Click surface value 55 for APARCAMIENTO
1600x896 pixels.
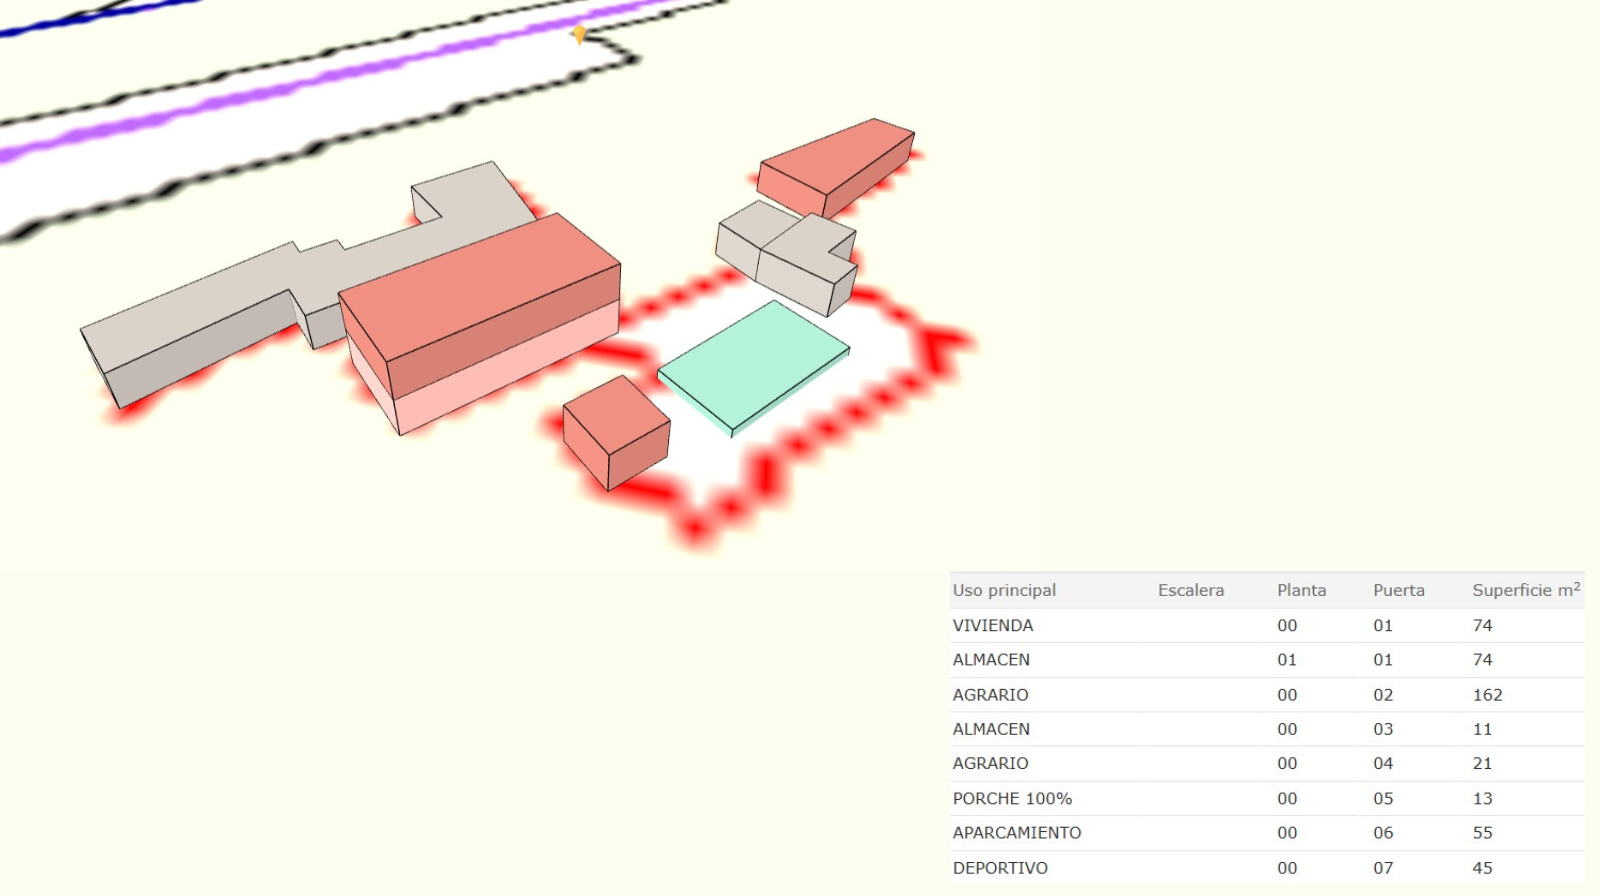coord(1482,832)
